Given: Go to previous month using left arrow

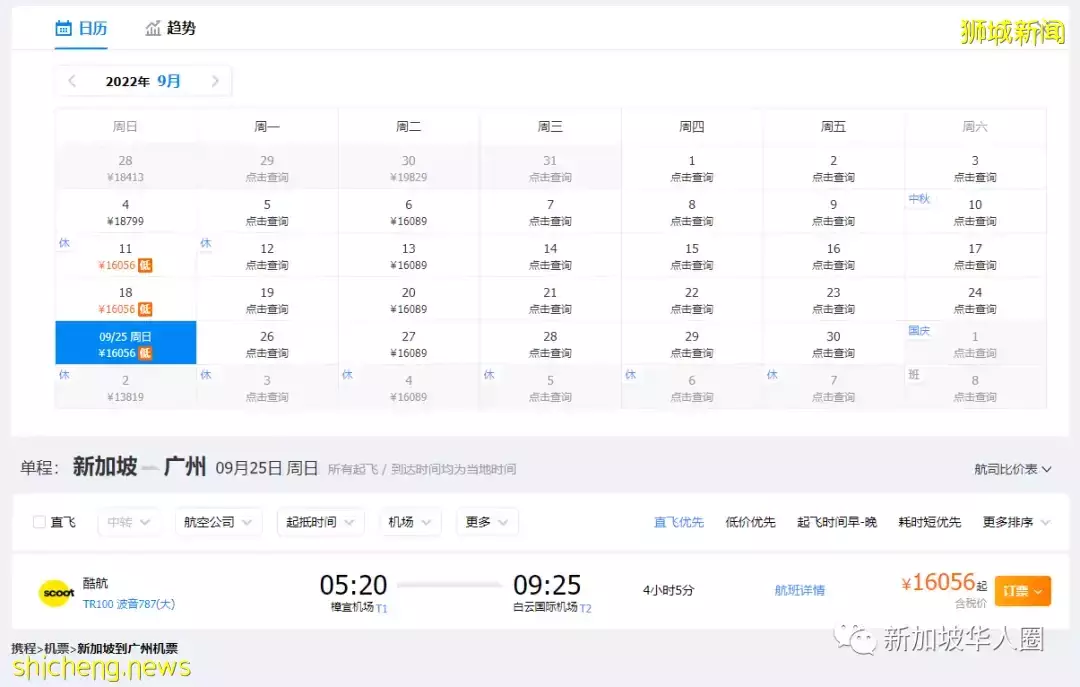Looking at the screenshot, I should click(x=71, y=80).
